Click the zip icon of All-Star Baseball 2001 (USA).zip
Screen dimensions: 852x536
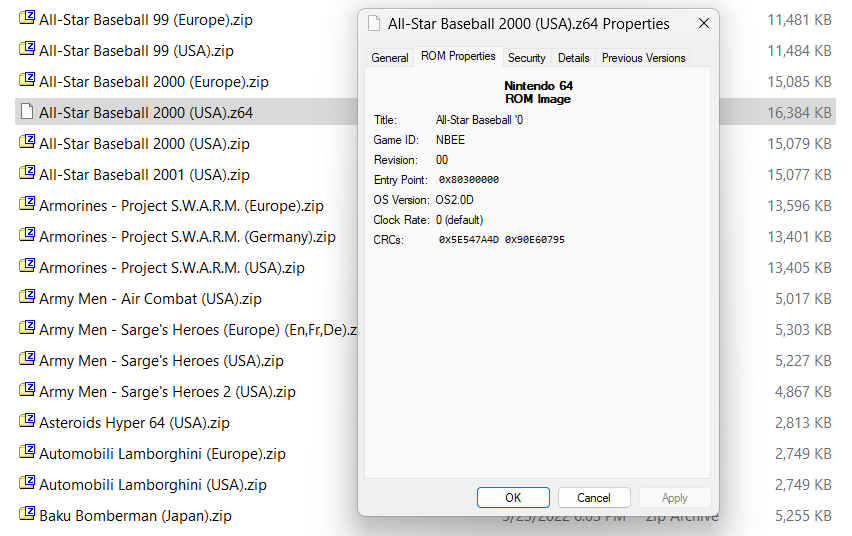point(27,173)
